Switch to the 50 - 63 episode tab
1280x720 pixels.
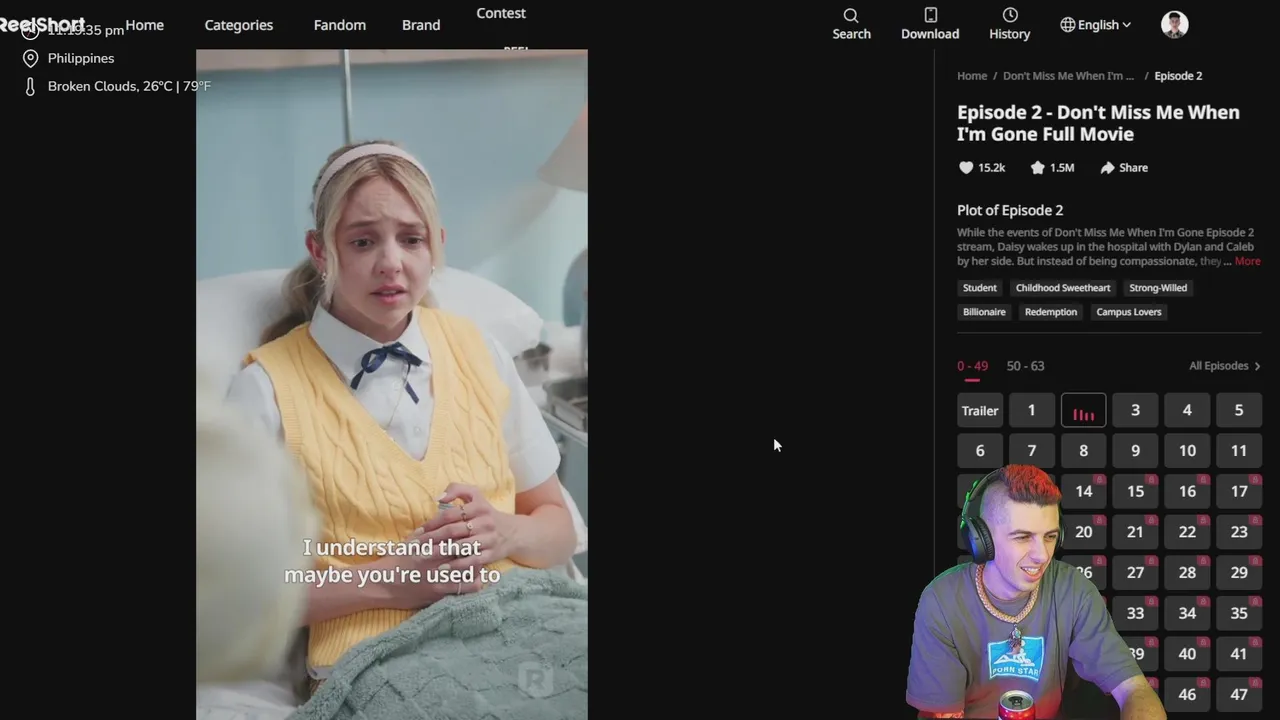click(1025, 366)
